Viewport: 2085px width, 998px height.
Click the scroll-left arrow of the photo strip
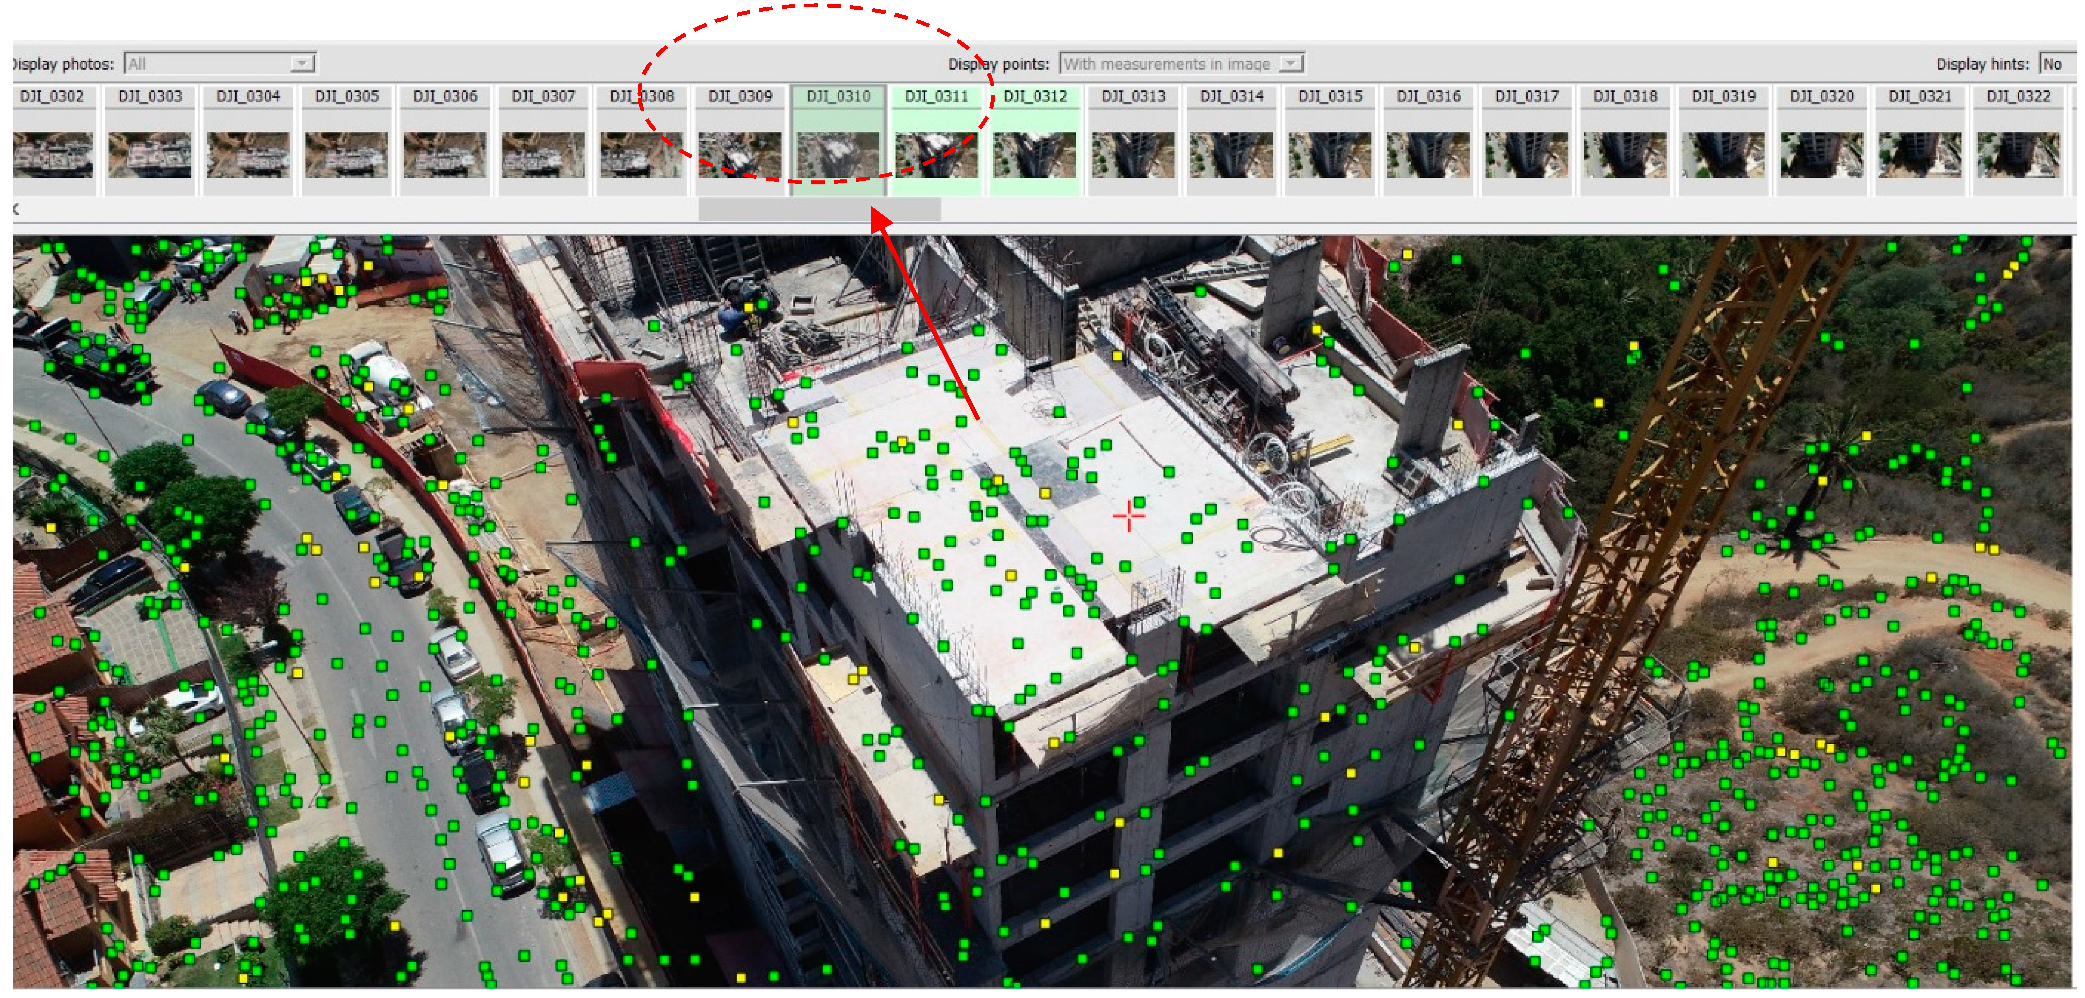[16, 209]
